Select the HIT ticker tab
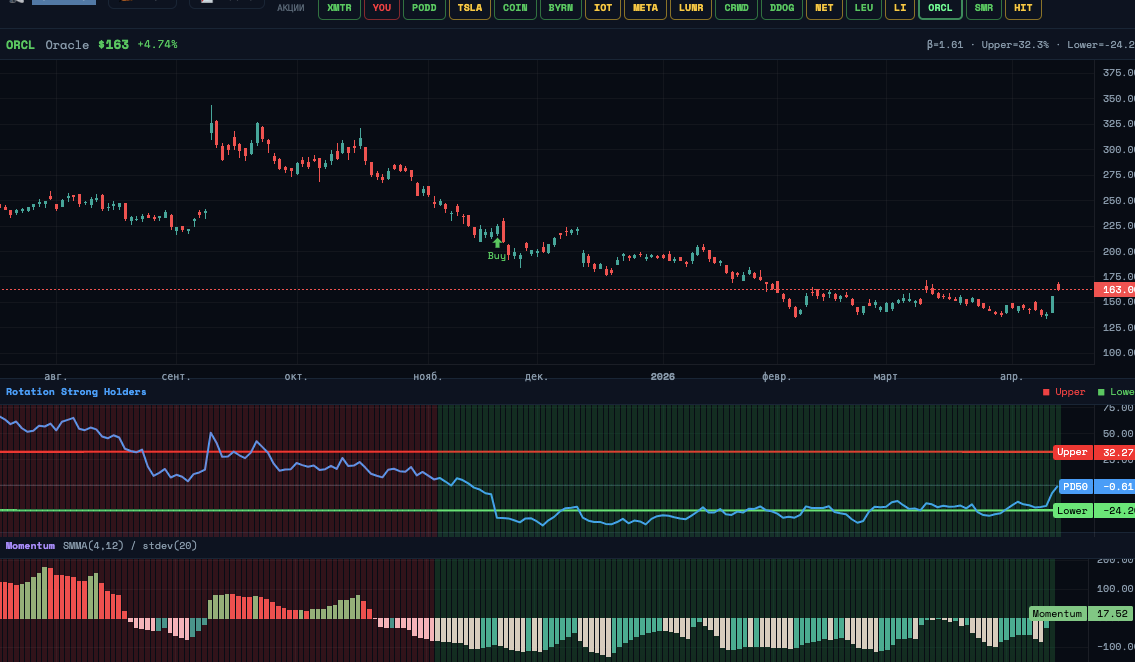Screen dimensions: 1135x662 click(1024, 8)
